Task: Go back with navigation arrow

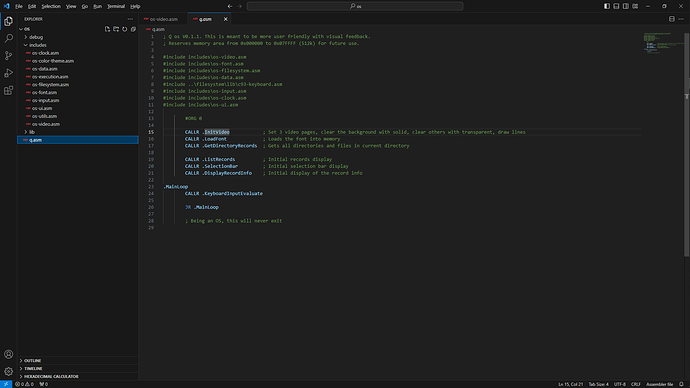Action: click(x=230, y=6)
